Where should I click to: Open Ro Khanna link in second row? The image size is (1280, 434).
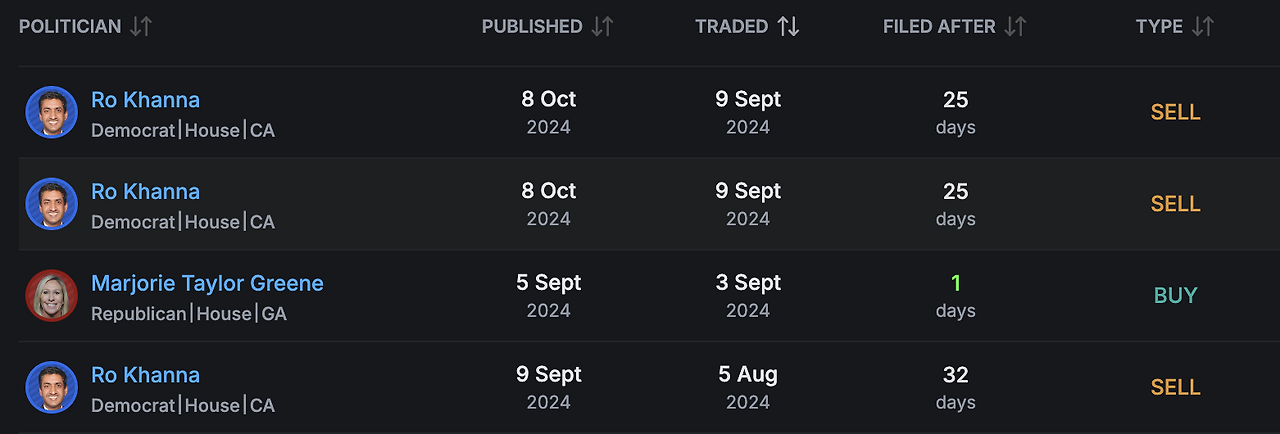click(x=145, y=191)
